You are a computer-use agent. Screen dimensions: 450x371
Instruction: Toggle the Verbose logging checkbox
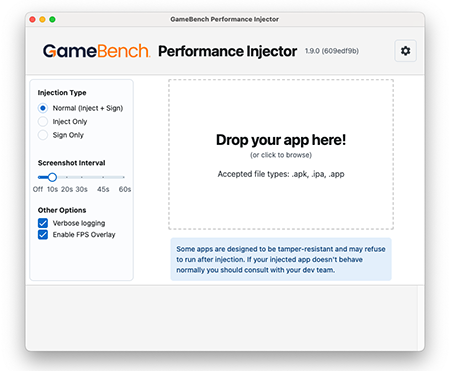point(43,223)
